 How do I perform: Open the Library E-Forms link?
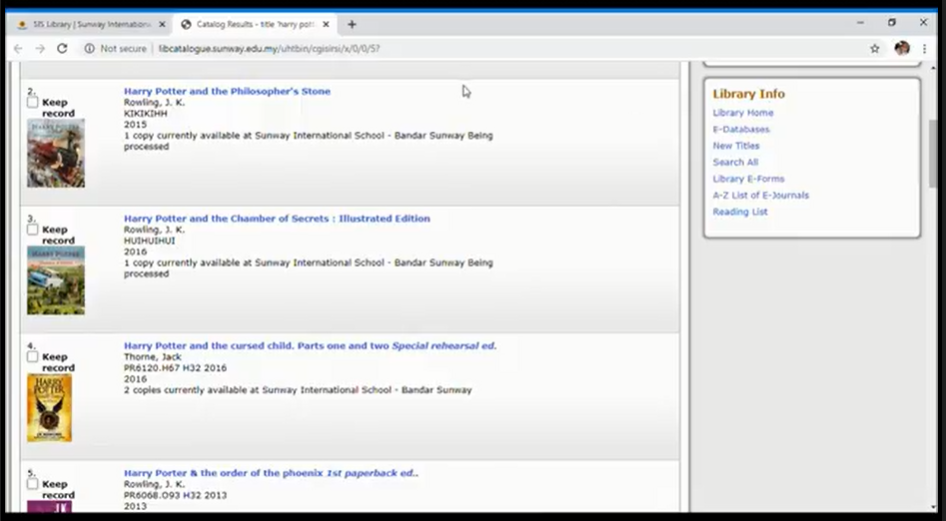(749, 179)
